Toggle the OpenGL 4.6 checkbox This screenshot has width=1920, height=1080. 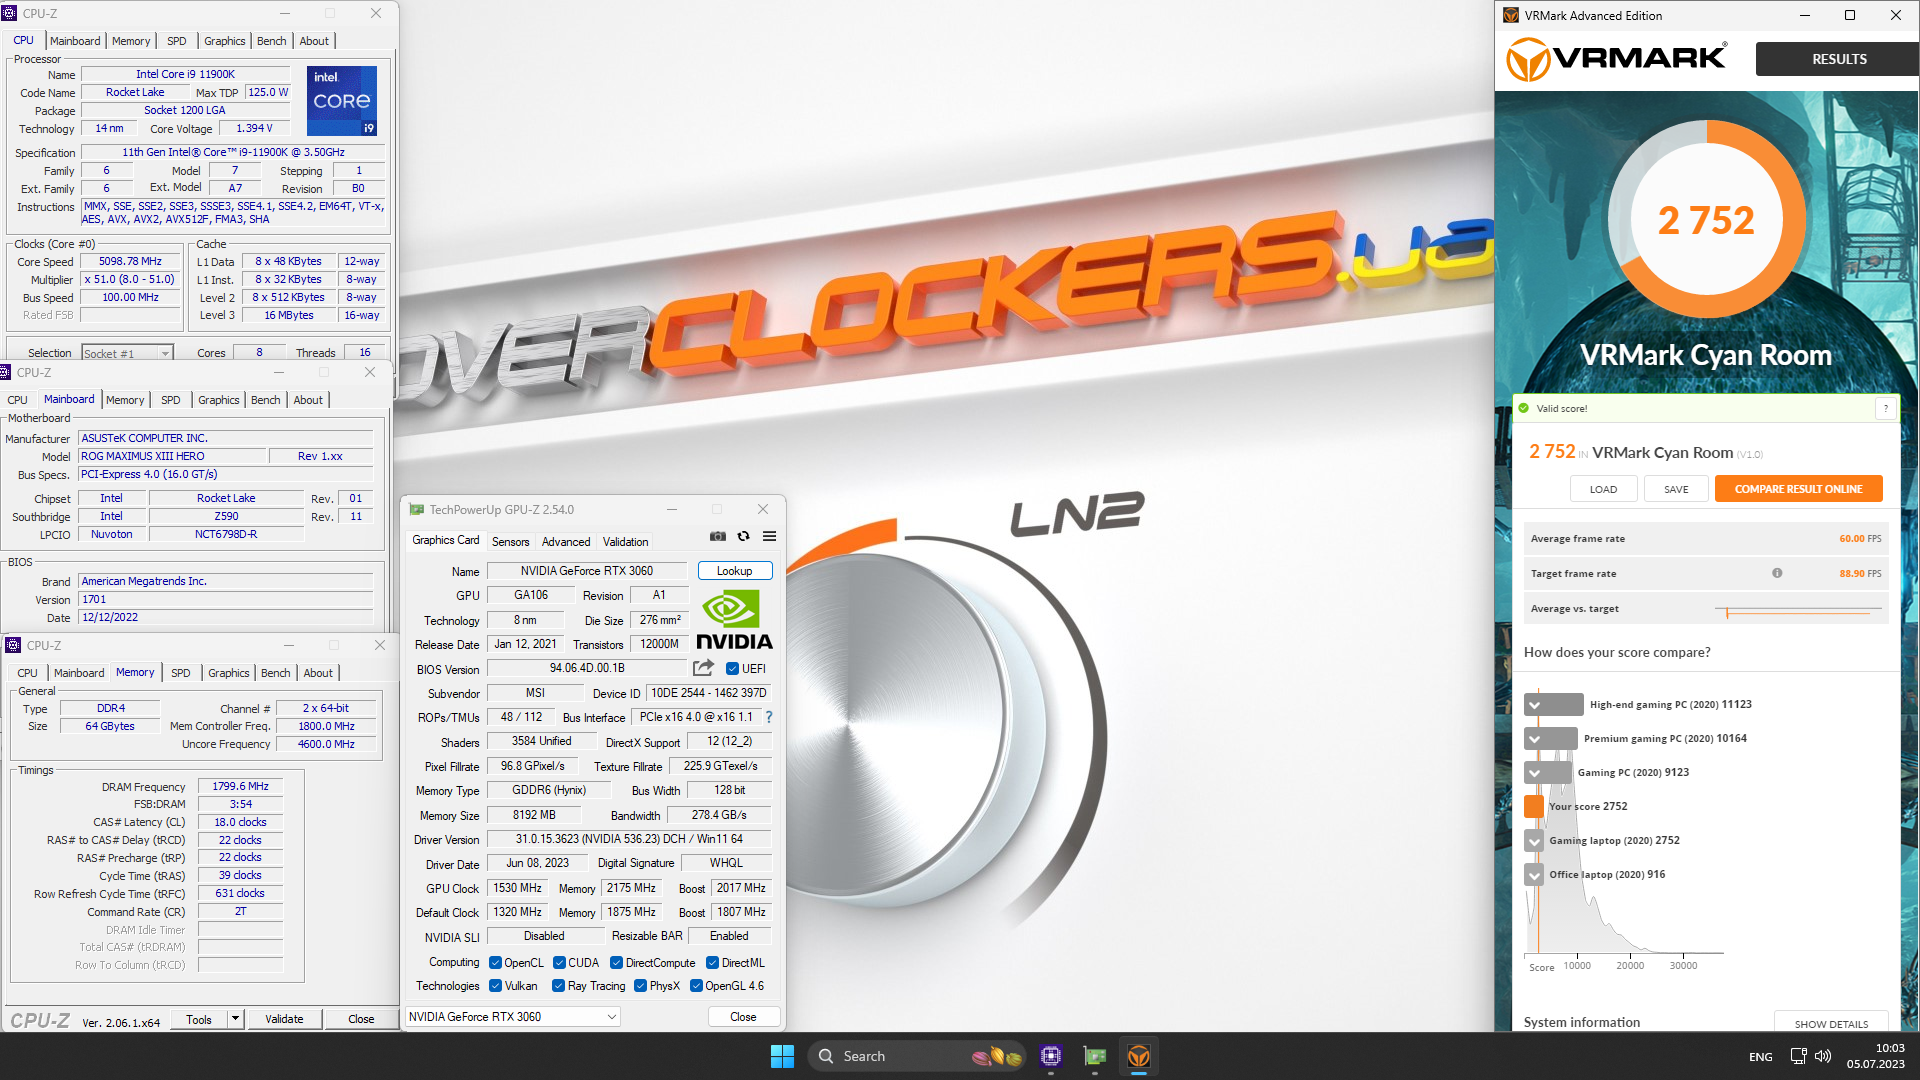point(696,986)
